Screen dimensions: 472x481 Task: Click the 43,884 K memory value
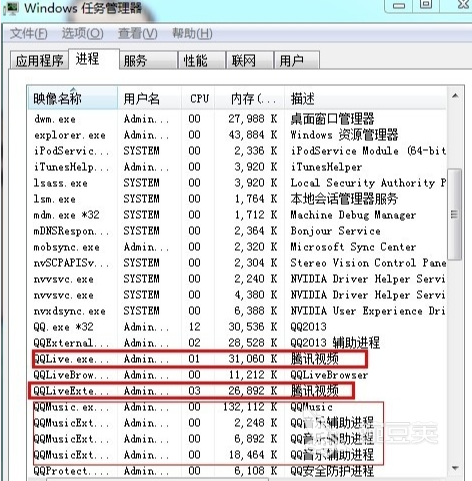pyautogui.click(x=253, y=135)
